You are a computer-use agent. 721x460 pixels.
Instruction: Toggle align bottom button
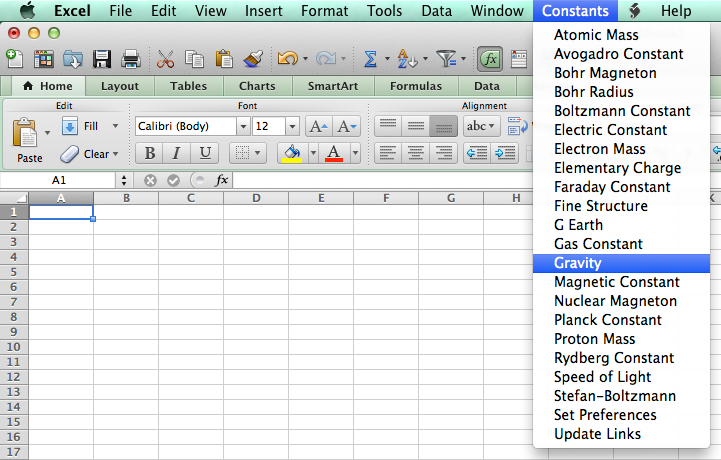[443, 126]
